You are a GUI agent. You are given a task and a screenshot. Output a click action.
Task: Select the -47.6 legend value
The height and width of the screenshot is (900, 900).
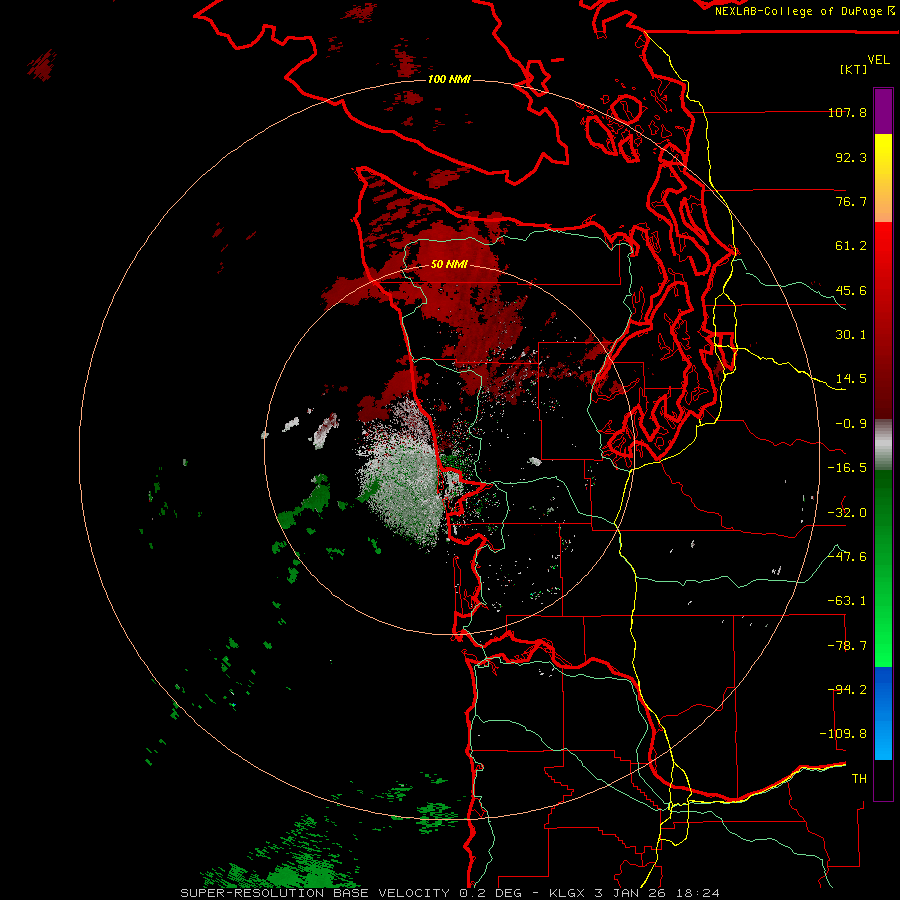click(x=847, y=557)
